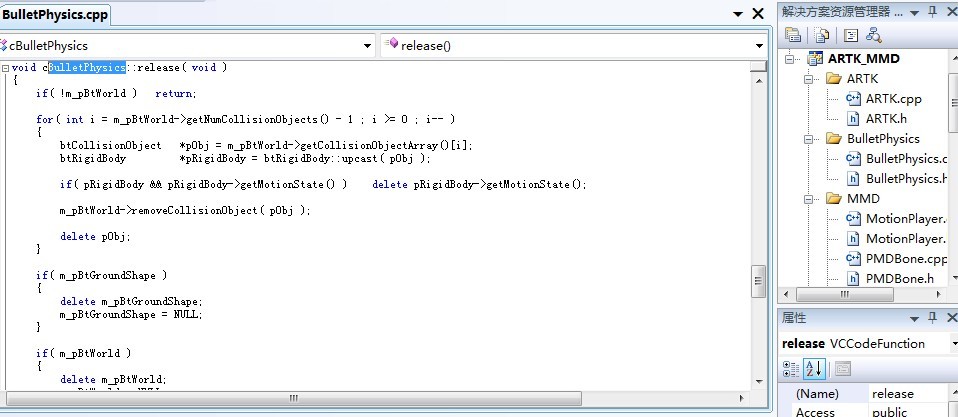Click the MMD folder icon
Viewport: 958px width, 417px height.
[x=834, y=198]
